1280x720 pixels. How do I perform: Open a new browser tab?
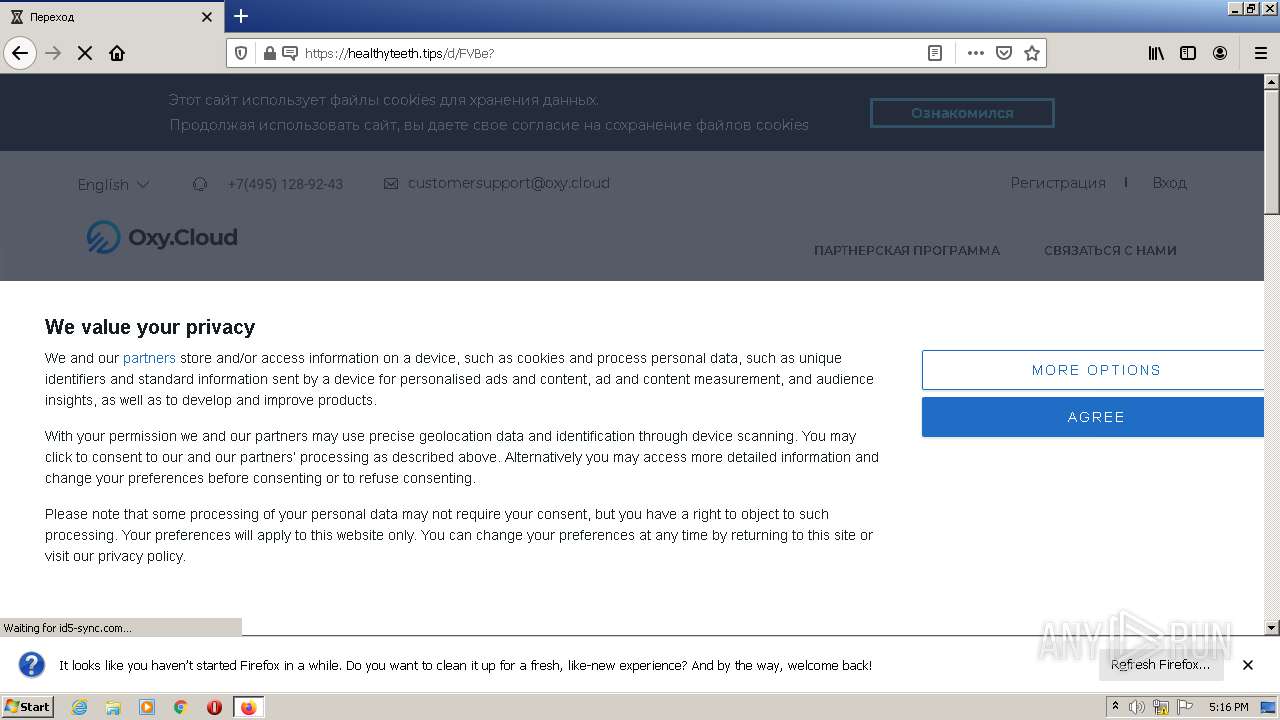[241, 16]
